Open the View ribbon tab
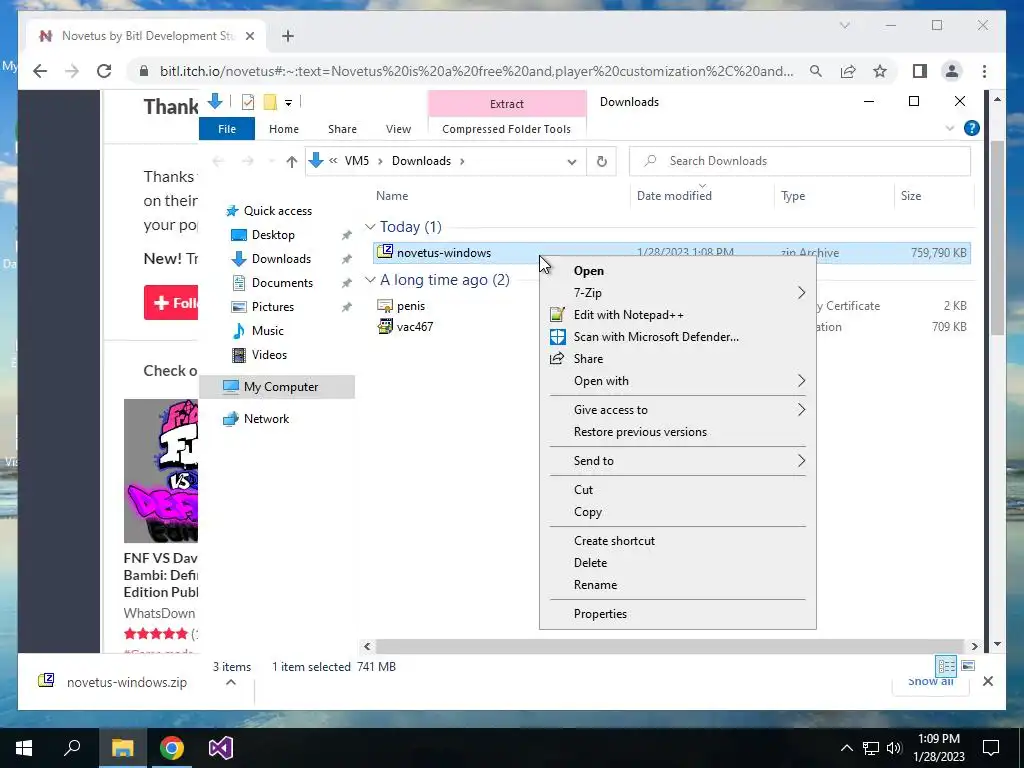 click(x=398, y=129)
